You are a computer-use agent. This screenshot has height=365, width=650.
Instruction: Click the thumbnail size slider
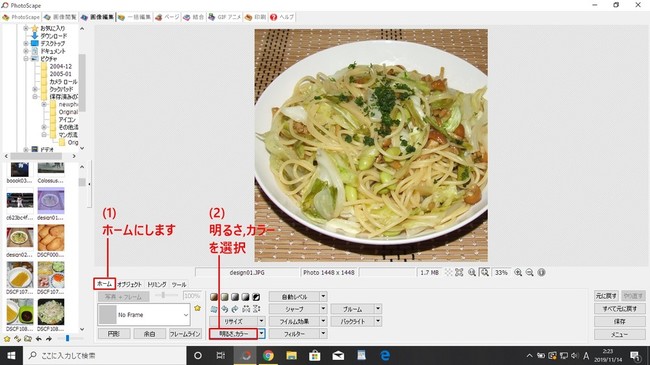[x=68, y=338]
